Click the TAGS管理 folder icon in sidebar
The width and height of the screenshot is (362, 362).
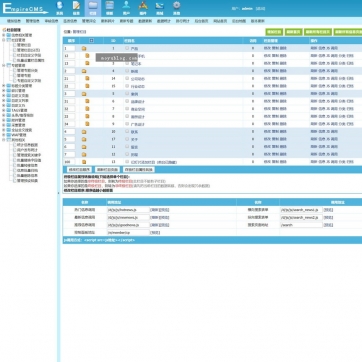click(9, 110)
